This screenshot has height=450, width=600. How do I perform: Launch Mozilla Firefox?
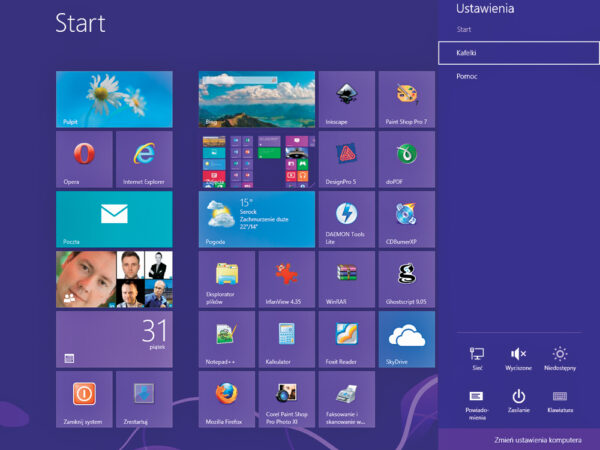pos(227,399)
